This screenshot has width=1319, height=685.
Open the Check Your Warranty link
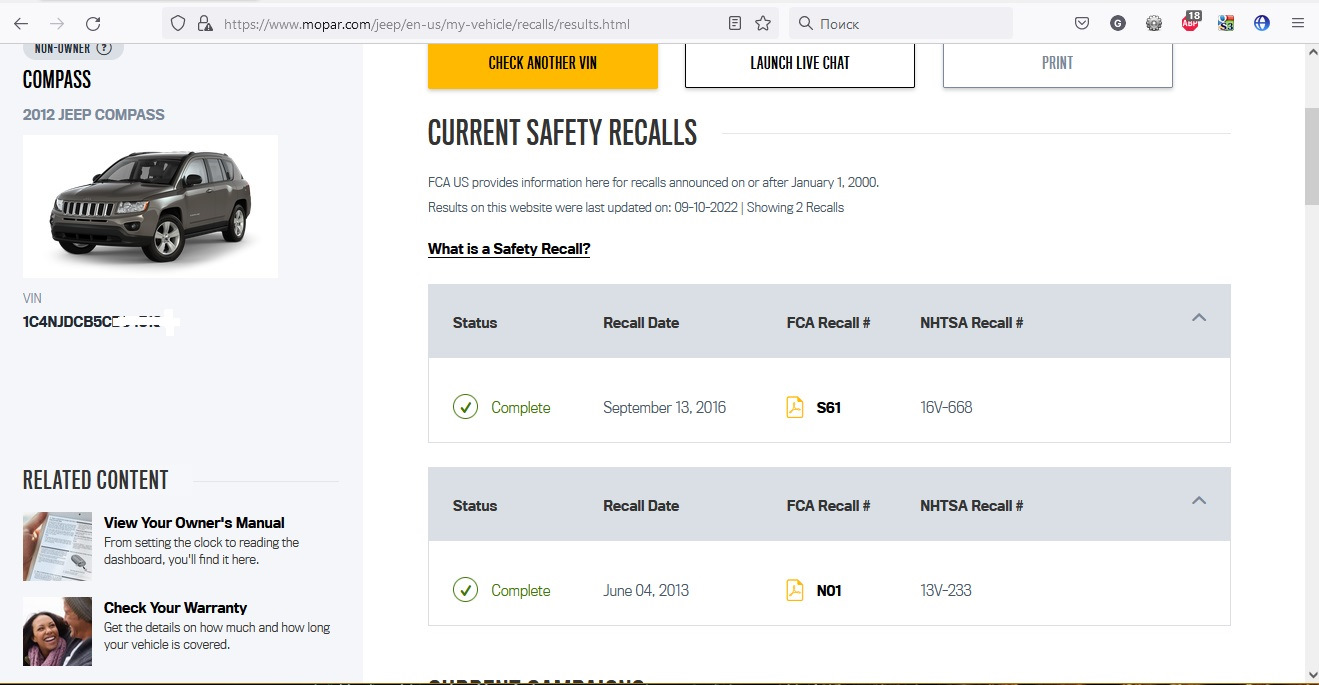tap(175, 608)
